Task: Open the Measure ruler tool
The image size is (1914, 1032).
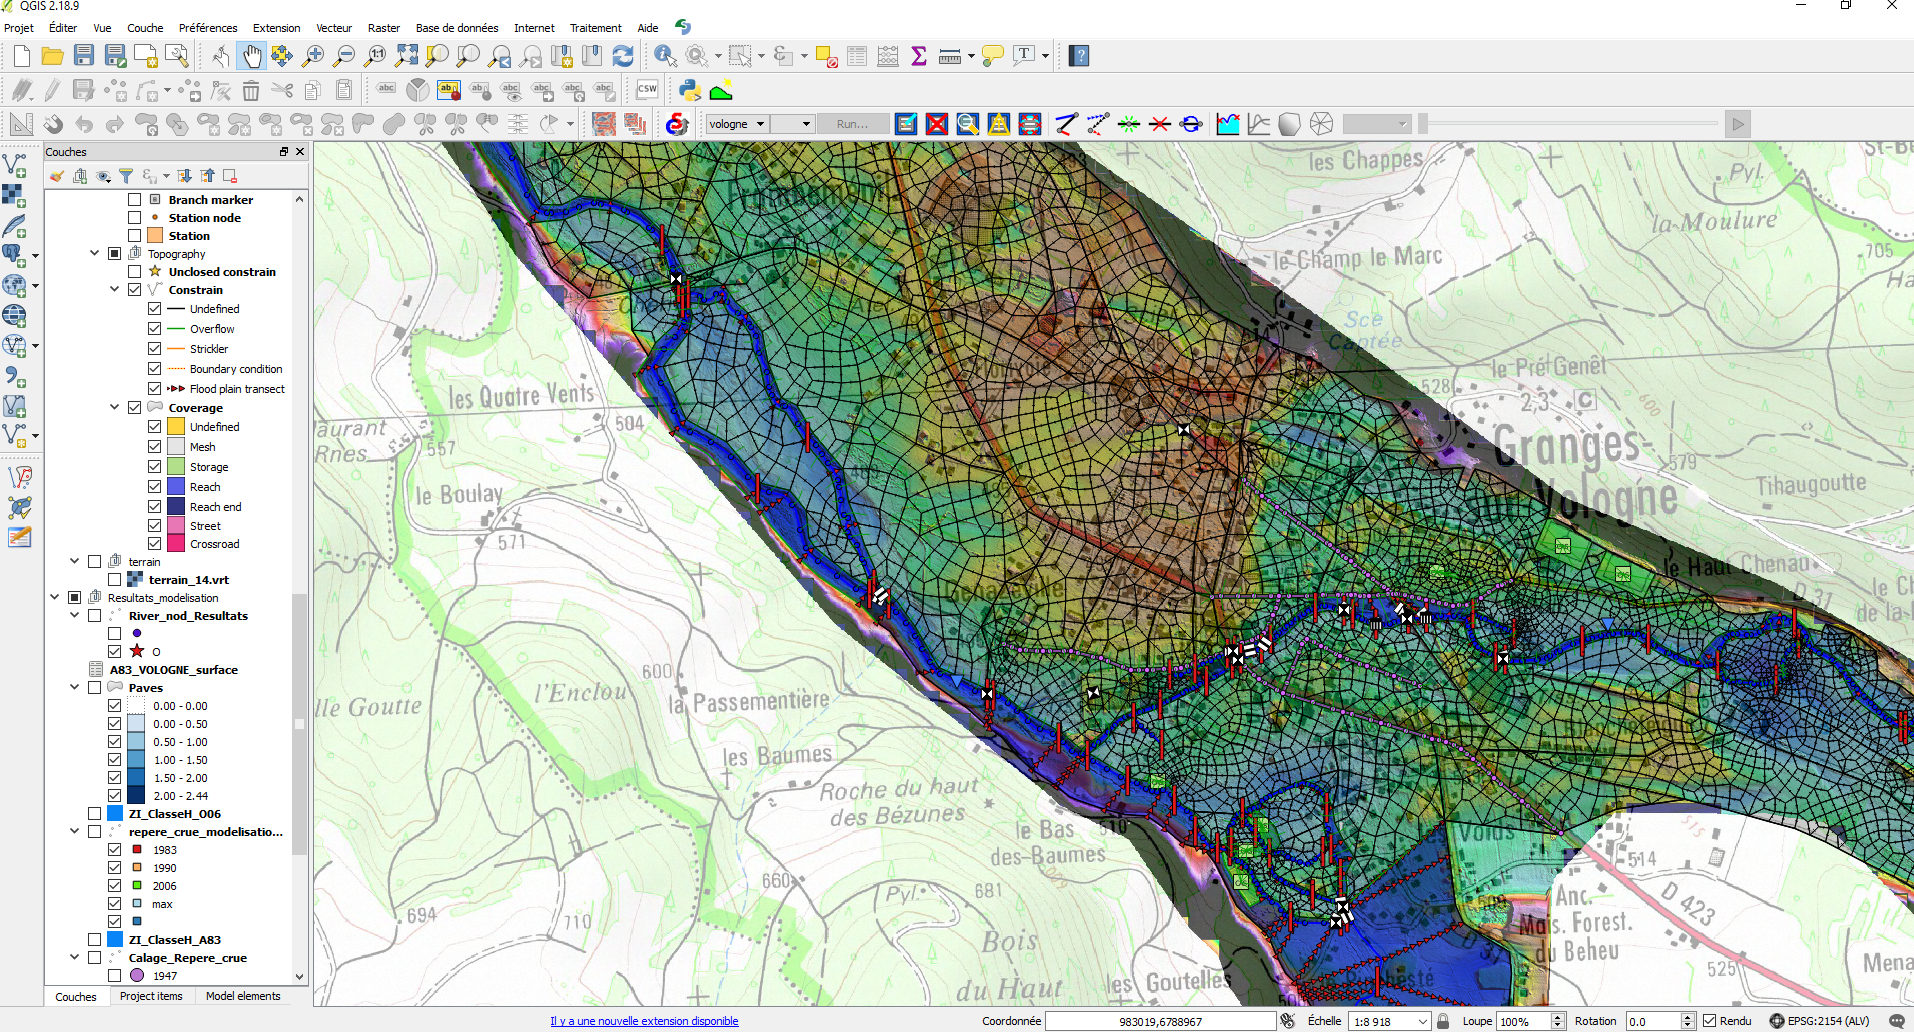Action: 950,56
